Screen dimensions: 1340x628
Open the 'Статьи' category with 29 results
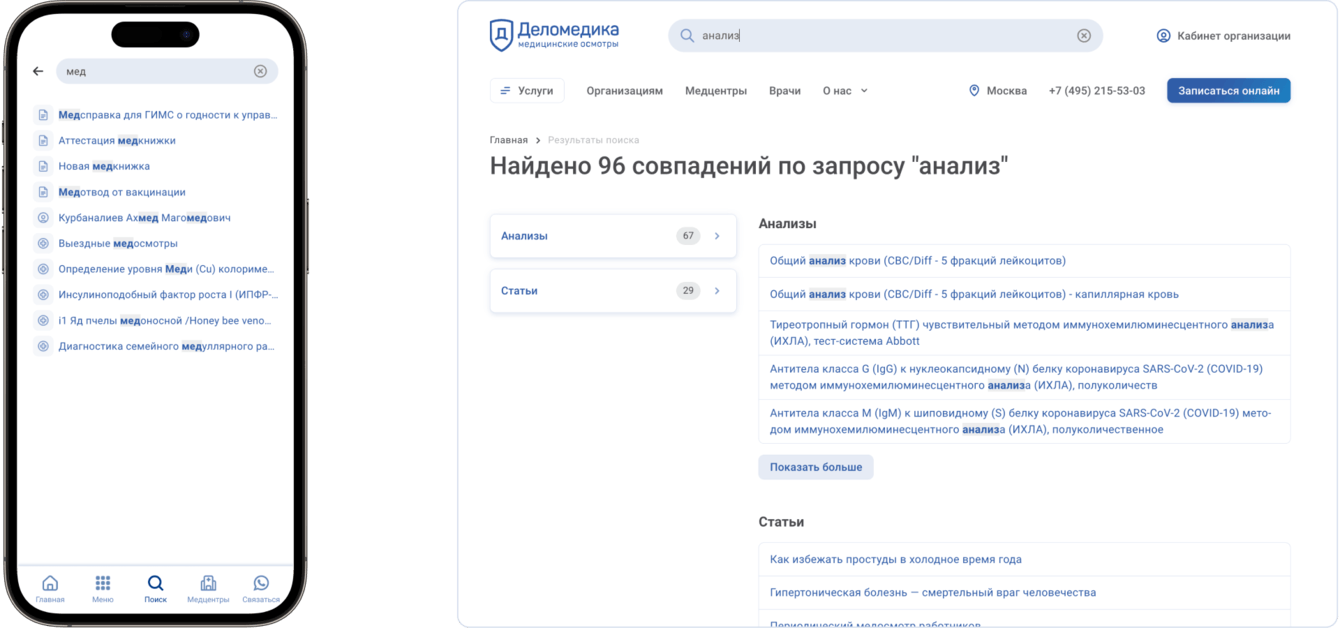pos(613,291)
